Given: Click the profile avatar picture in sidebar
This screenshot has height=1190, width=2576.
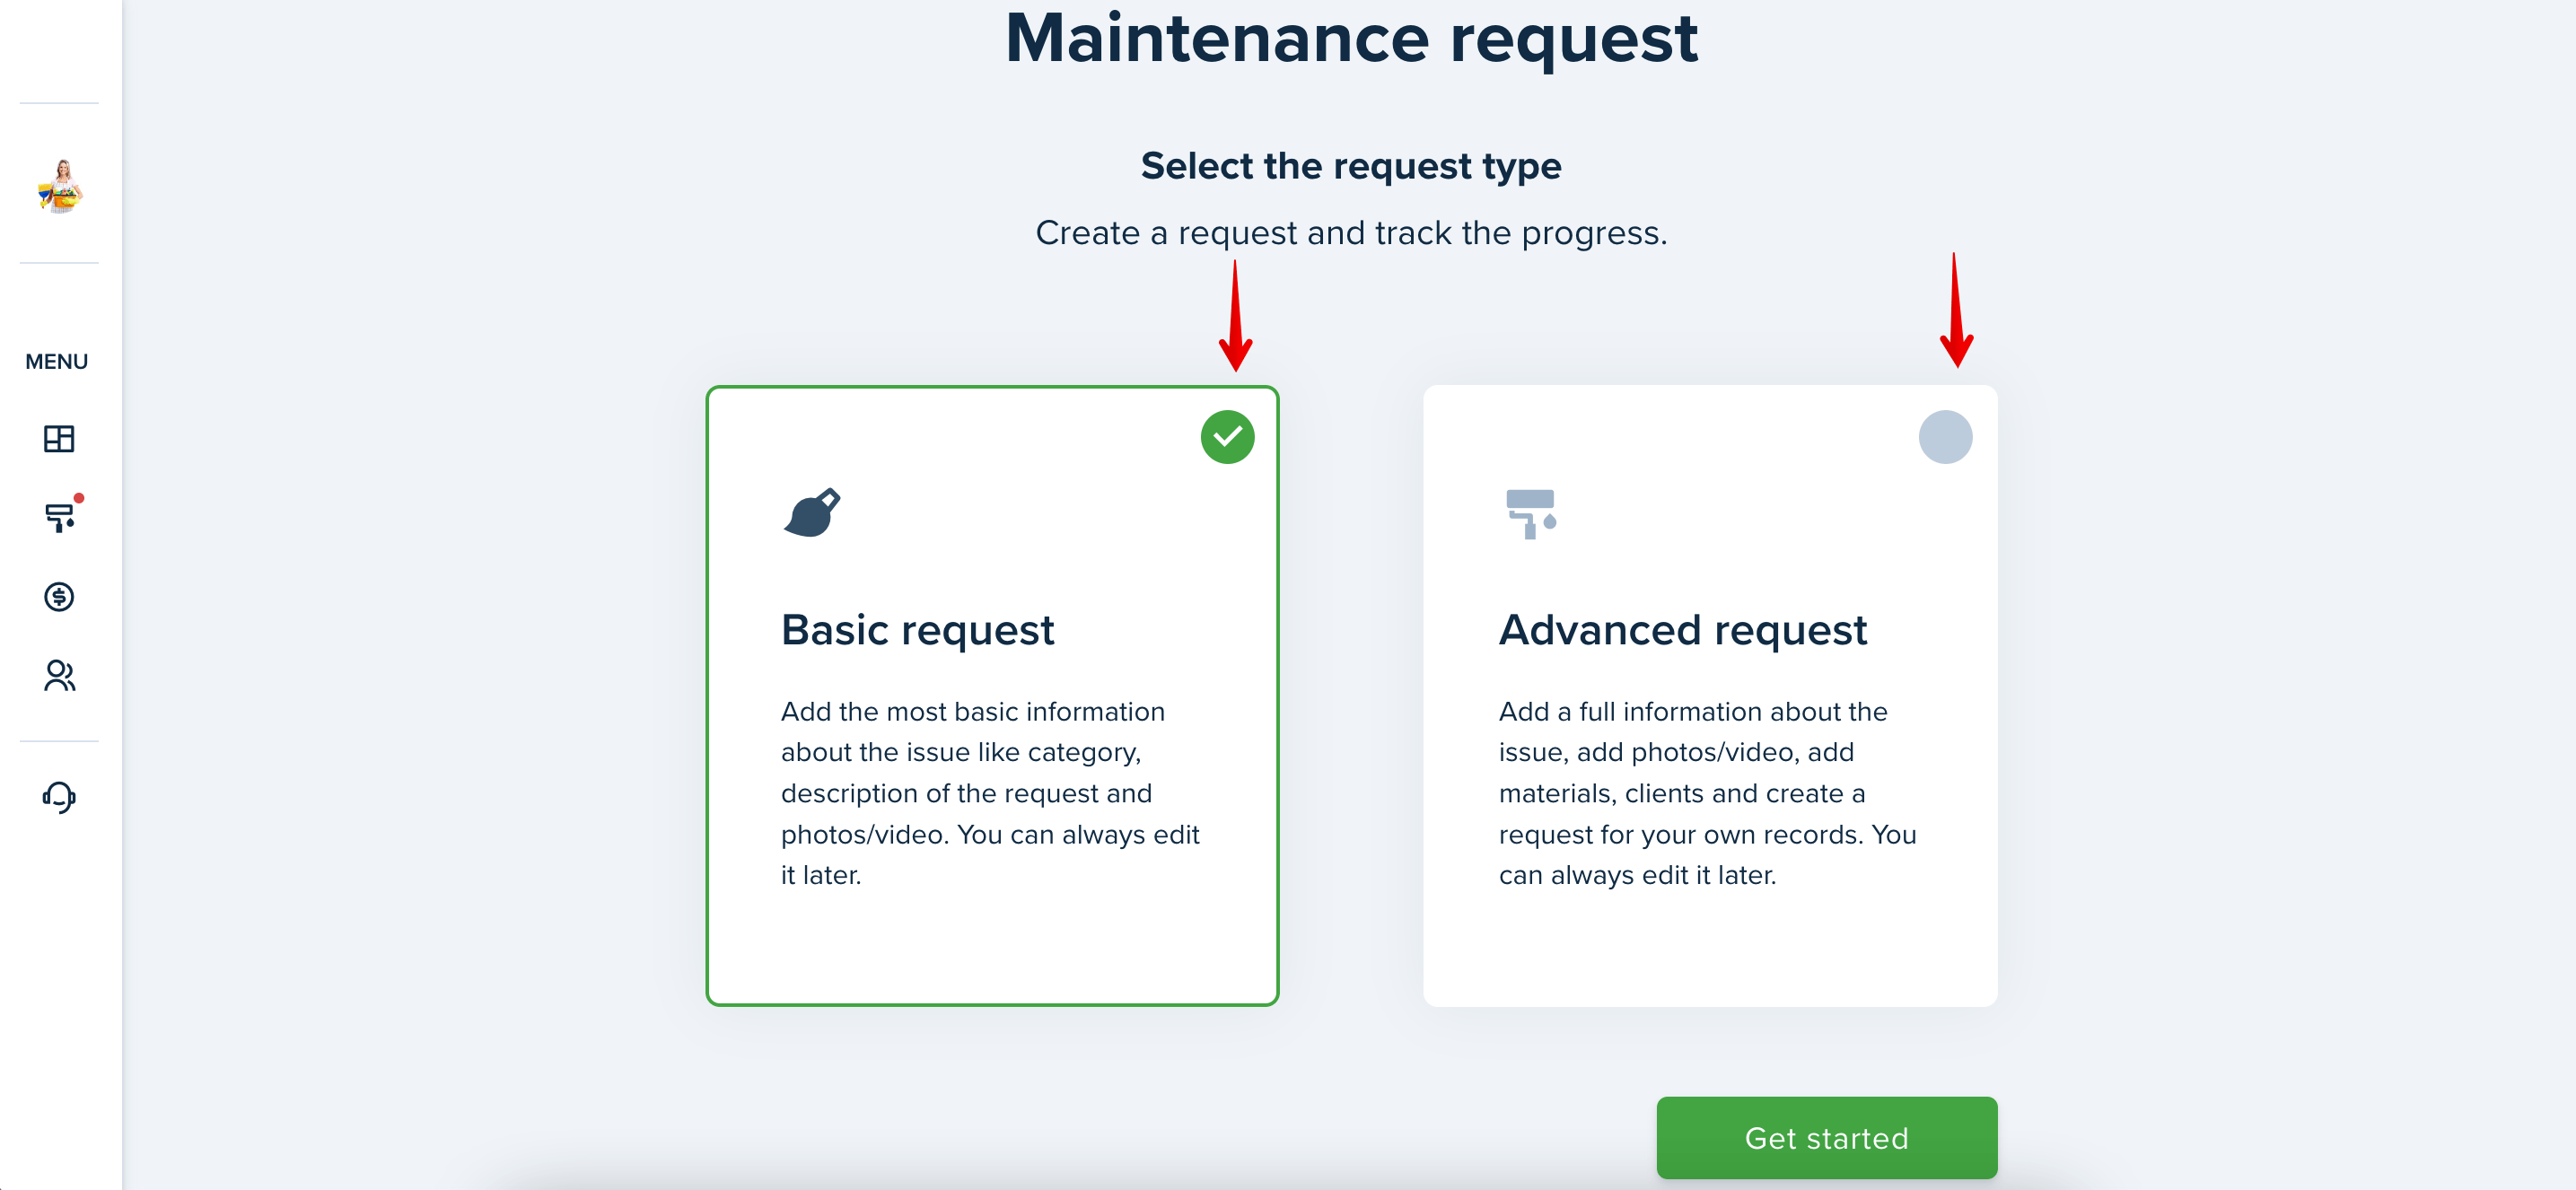Looking at the screenshot, I should click(x=60, y=186).
